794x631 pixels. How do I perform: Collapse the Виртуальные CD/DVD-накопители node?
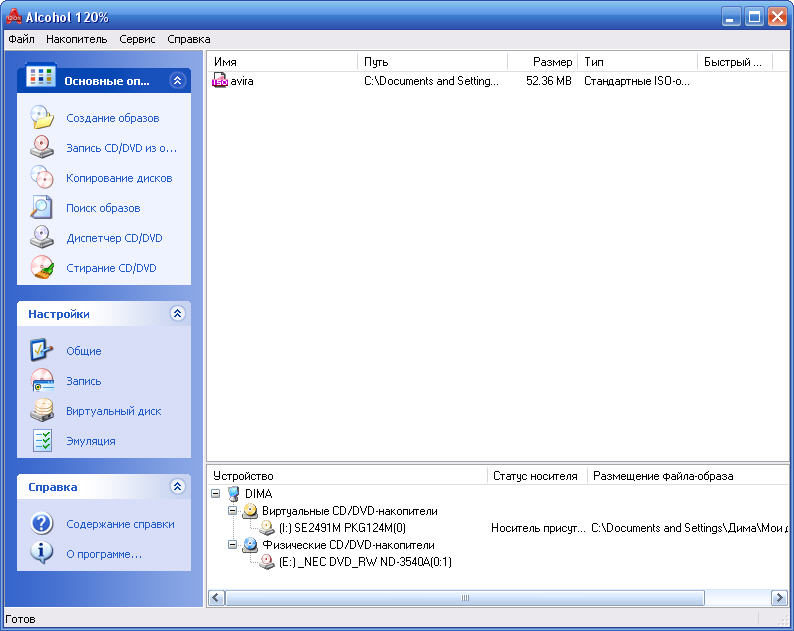pos(232,510)
